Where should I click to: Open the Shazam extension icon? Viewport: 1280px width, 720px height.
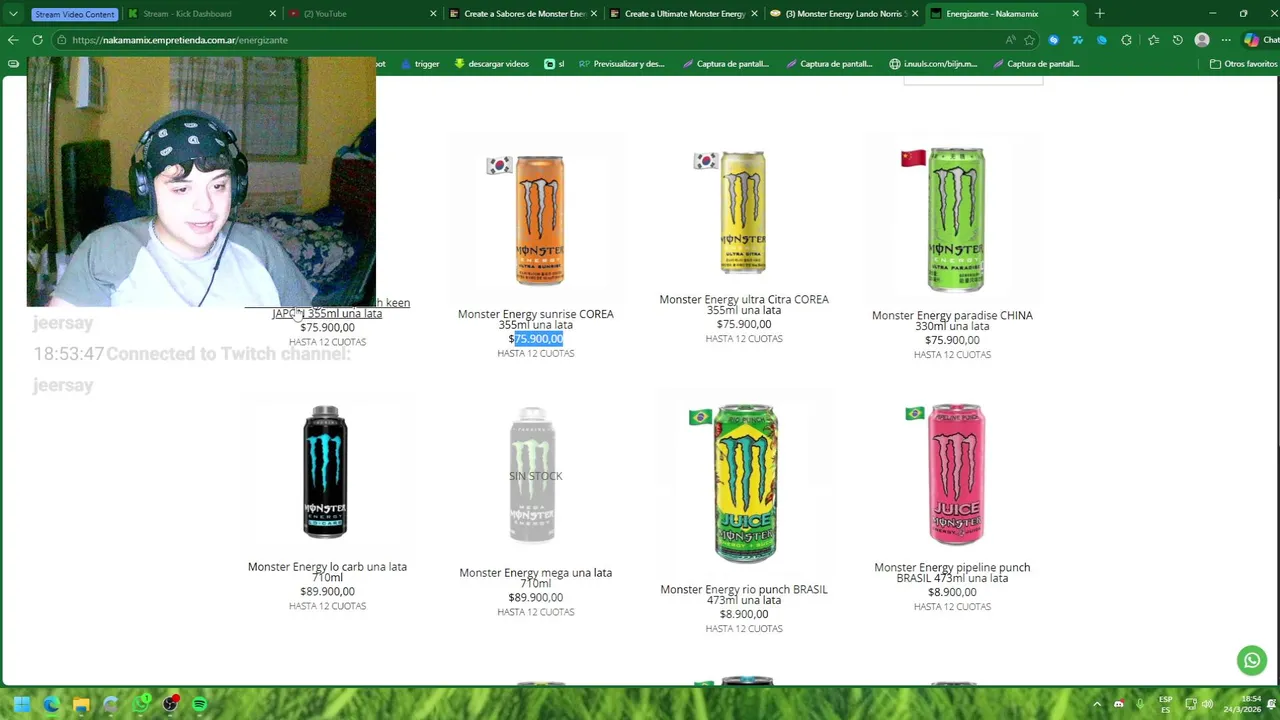click(x=1053, y=40)
